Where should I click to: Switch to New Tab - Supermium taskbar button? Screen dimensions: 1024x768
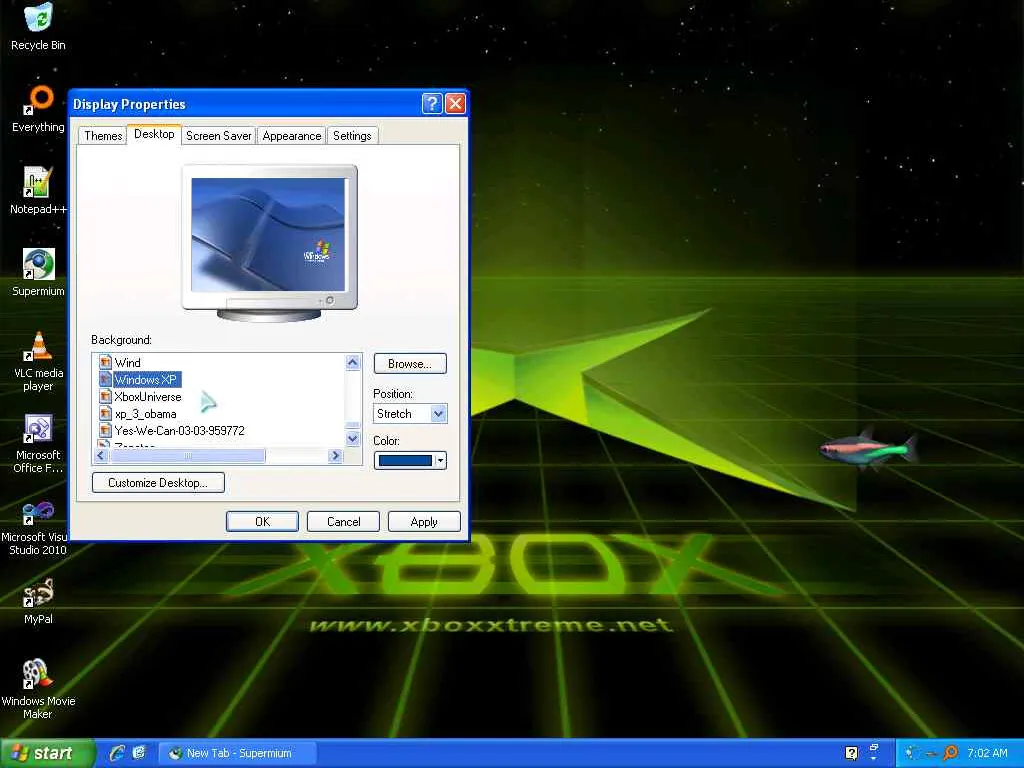(x=237, y=753)
